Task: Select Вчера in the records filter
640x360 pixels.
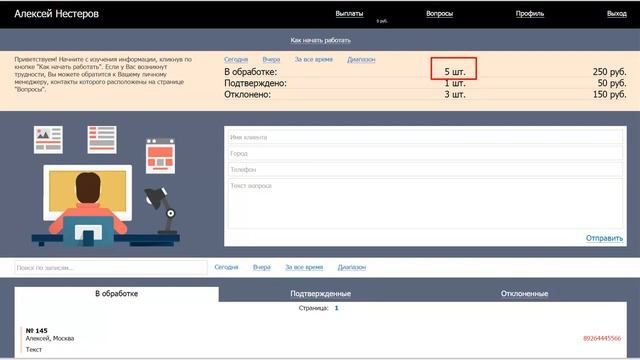Action: pyautogui.click(x=262, y=267)
